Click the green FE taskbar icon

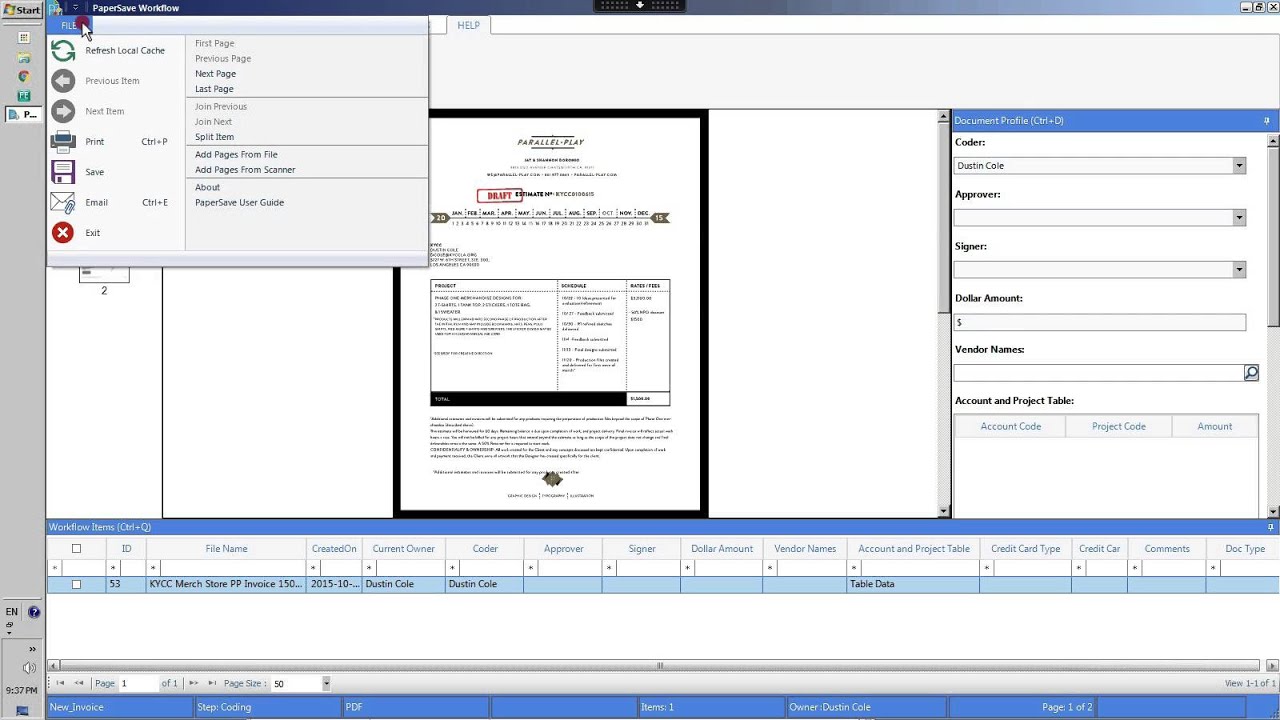pos(23,96)
